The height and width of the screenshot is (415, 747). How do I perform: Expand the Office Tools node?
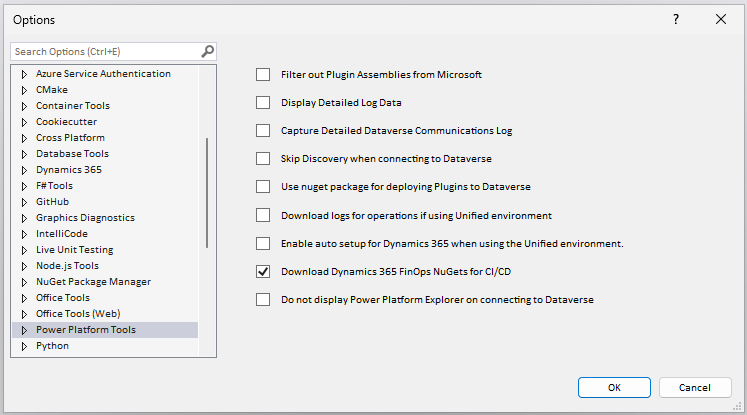click(x=24, y=298)
